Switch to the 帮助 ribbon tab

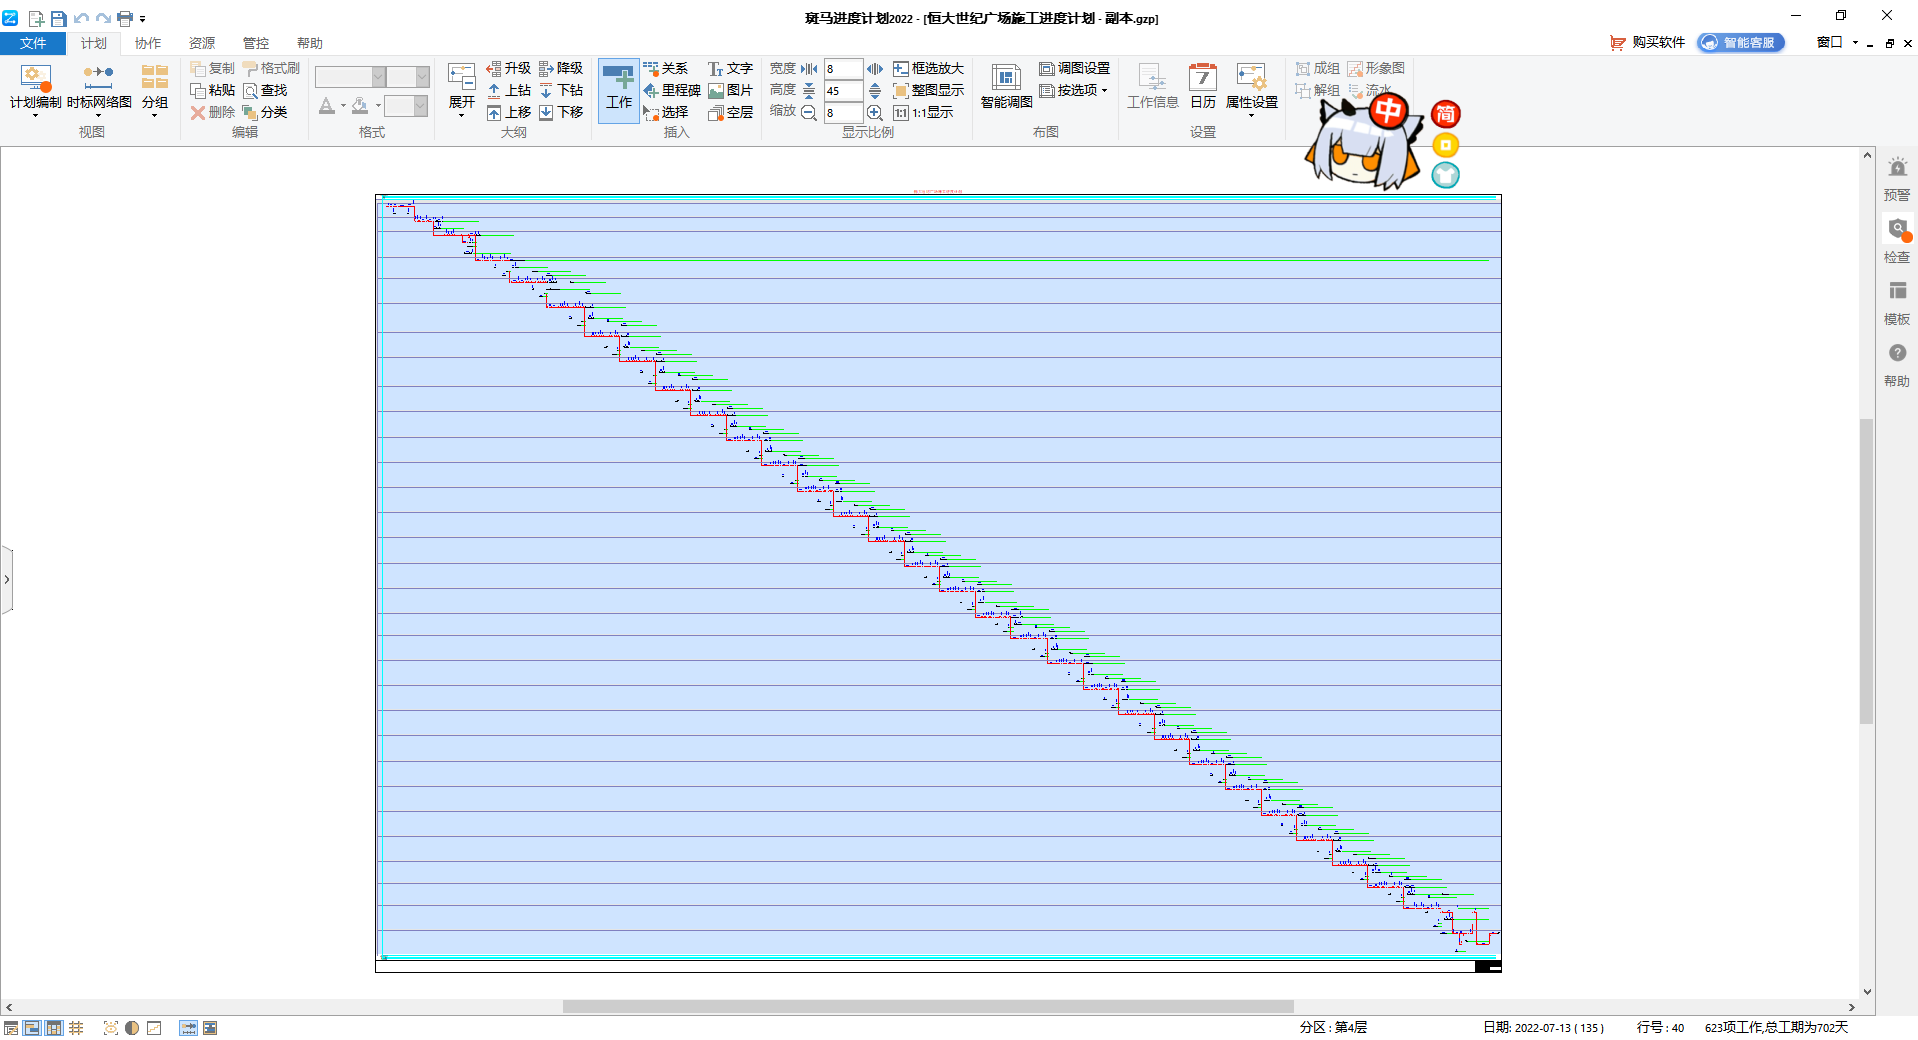pyautogui.click(x=310, y=43)
